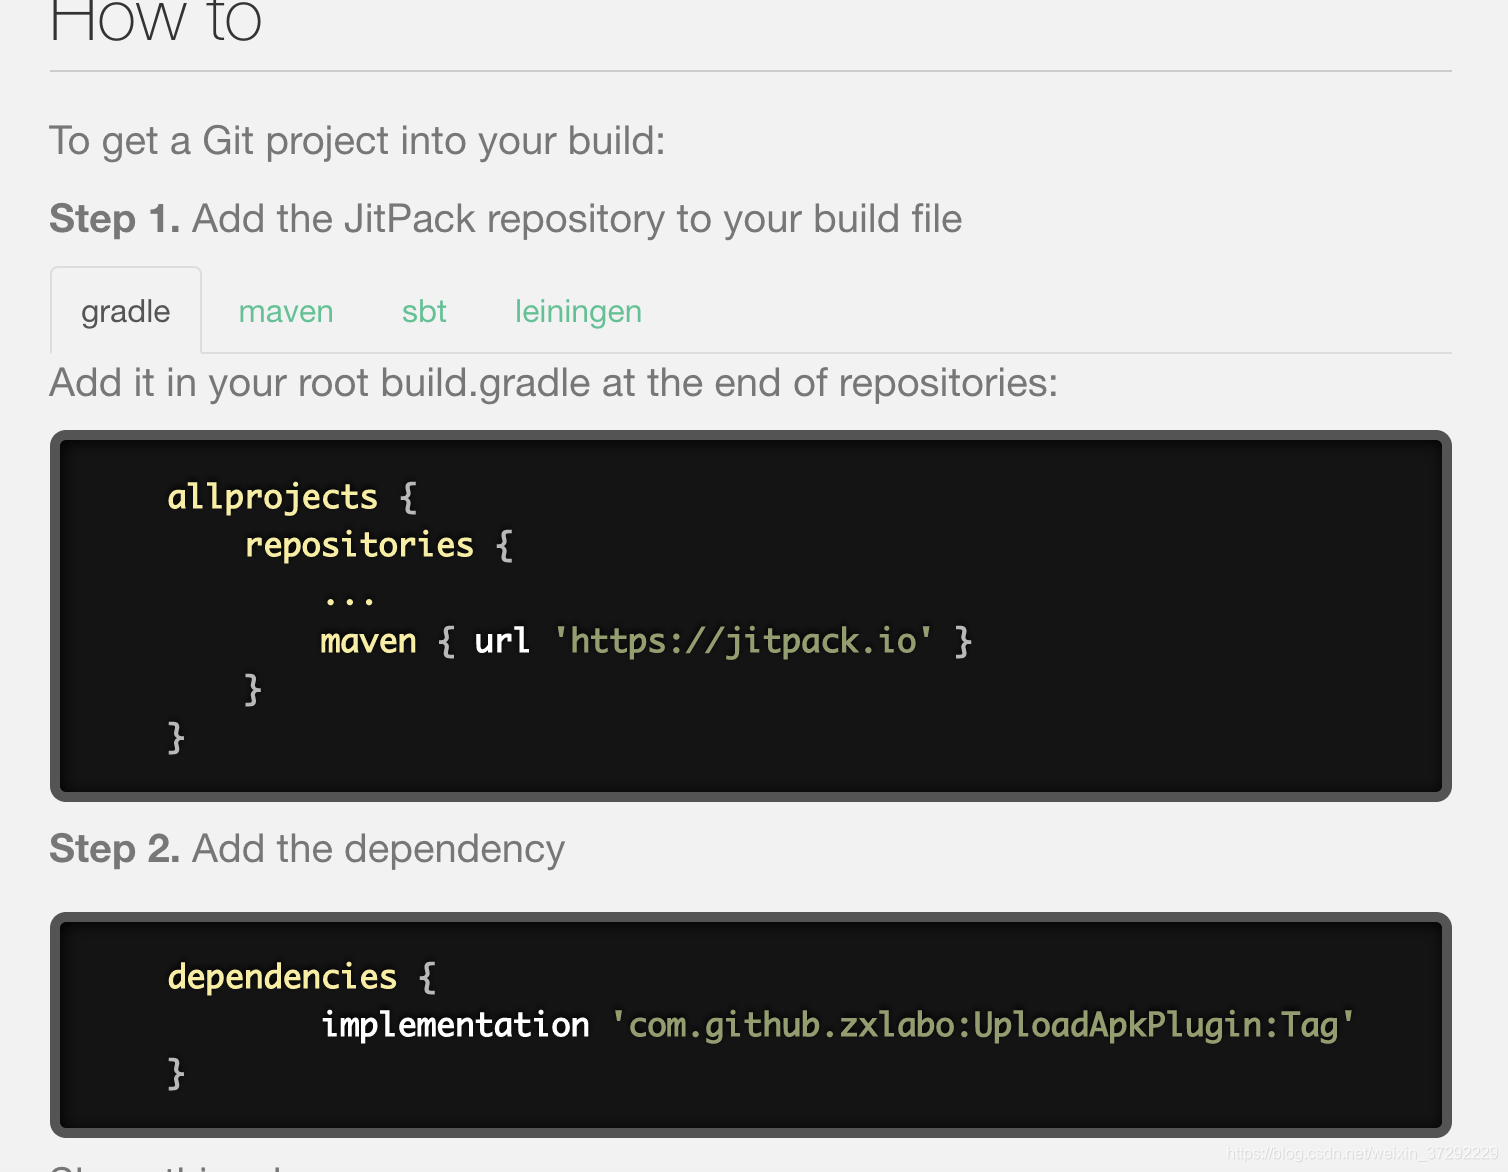Switch to the leiningen tab
This screenshot has height=1172, width=1508.
pyautogui.click(x=578, y=311)
